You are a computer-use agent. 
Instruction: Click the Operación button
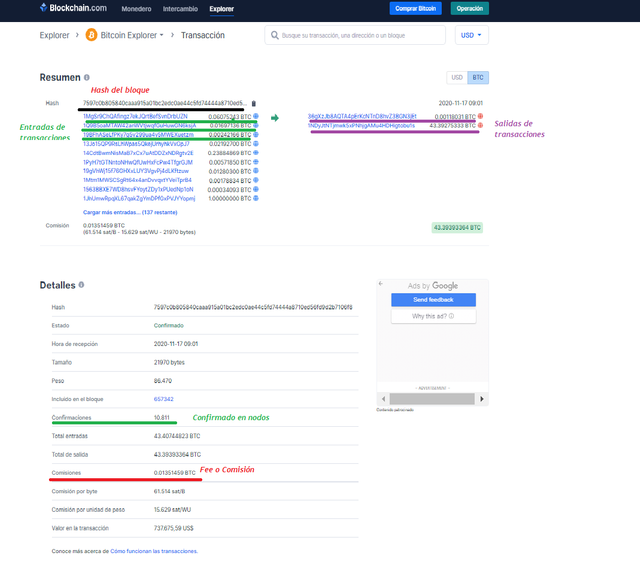point(470,8)
